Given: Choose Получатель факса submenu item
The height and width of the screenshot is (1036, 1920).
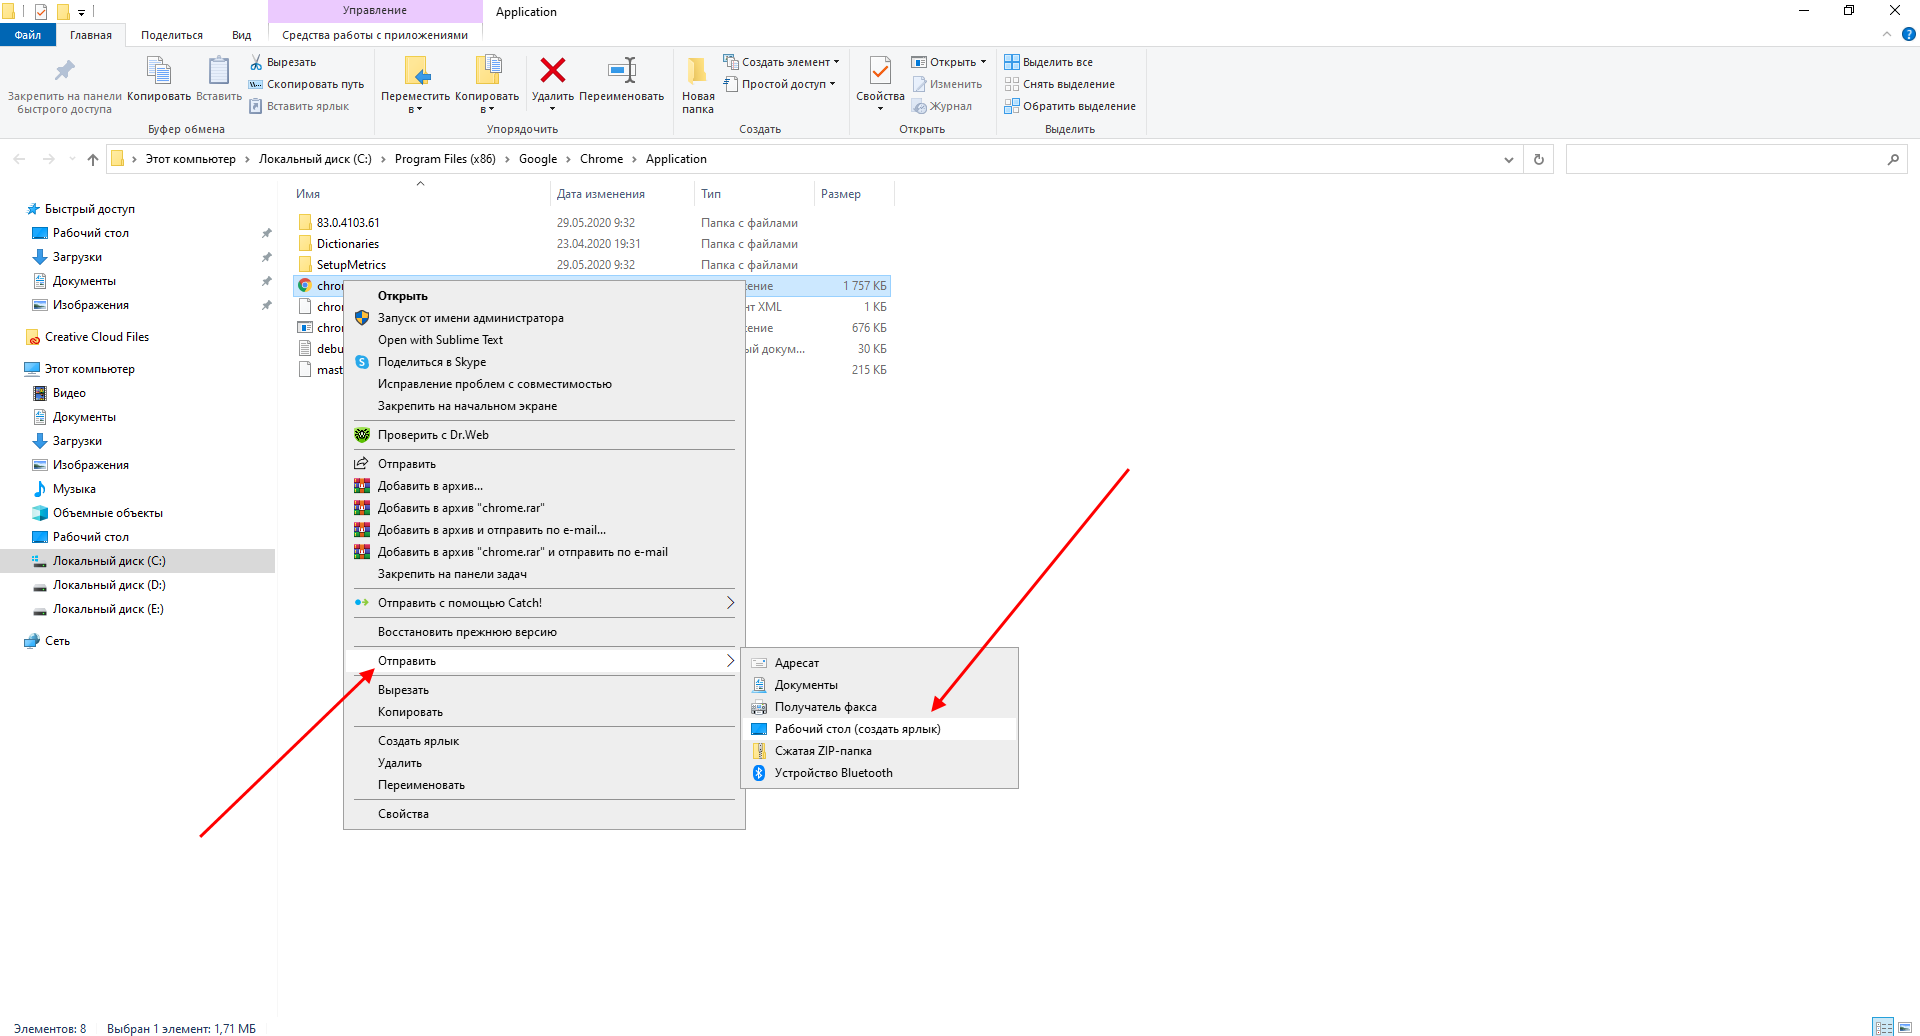Looking at the screenshot, I should (x=879, y=707).
